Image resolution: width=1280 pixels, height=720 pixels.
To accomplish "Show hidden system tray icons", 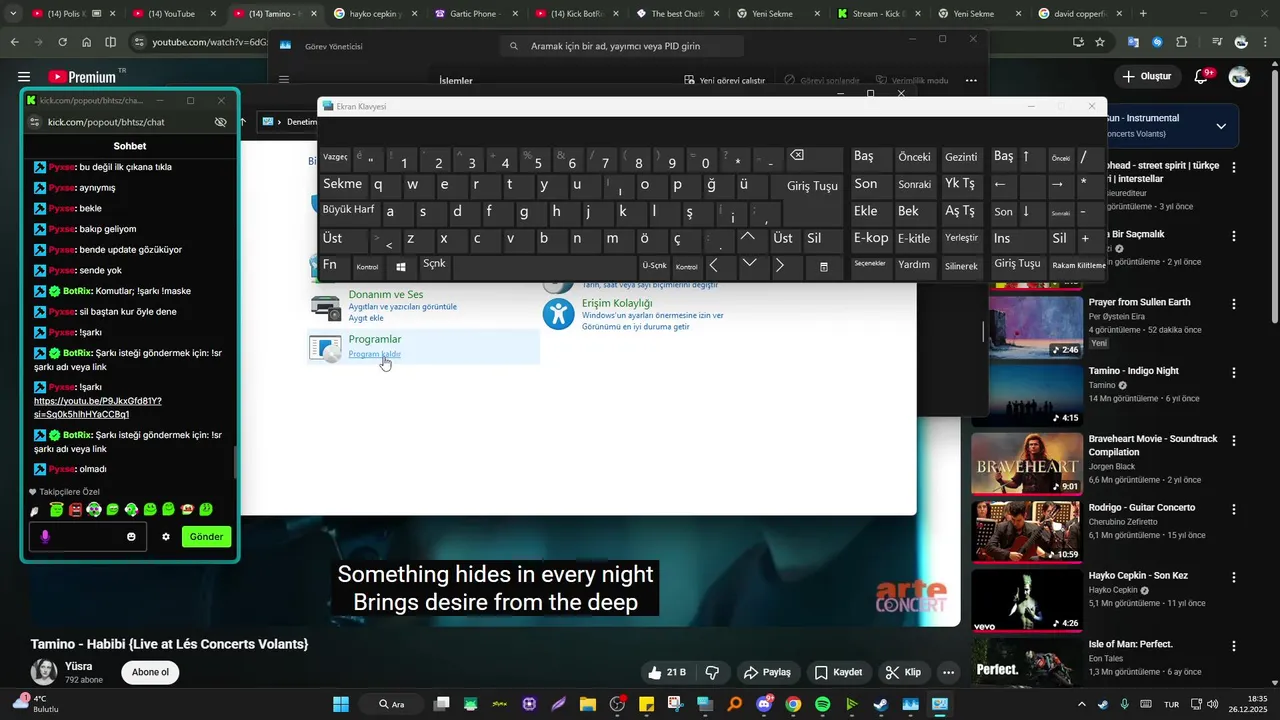I will tap(1081, 704).
